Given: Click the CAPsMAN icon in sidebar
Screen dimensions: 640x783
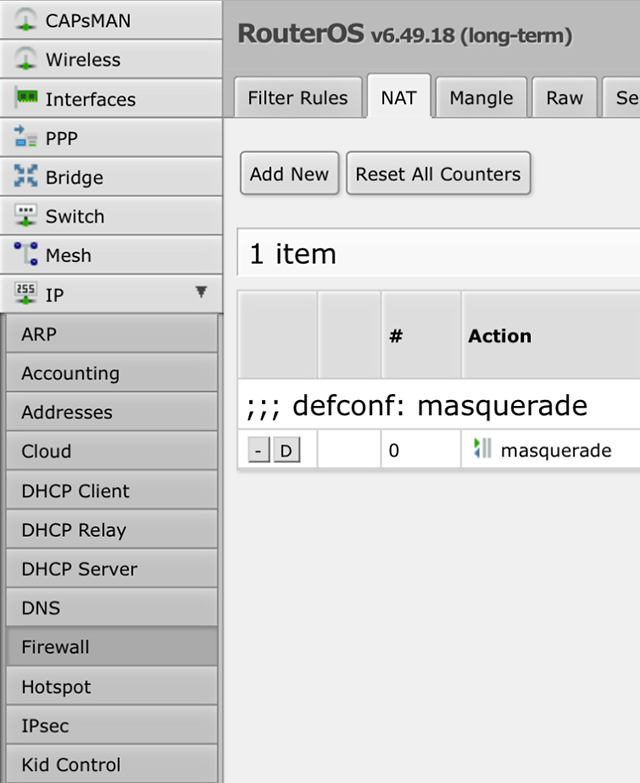Looking at the screenshot, I should coord(26,21).
